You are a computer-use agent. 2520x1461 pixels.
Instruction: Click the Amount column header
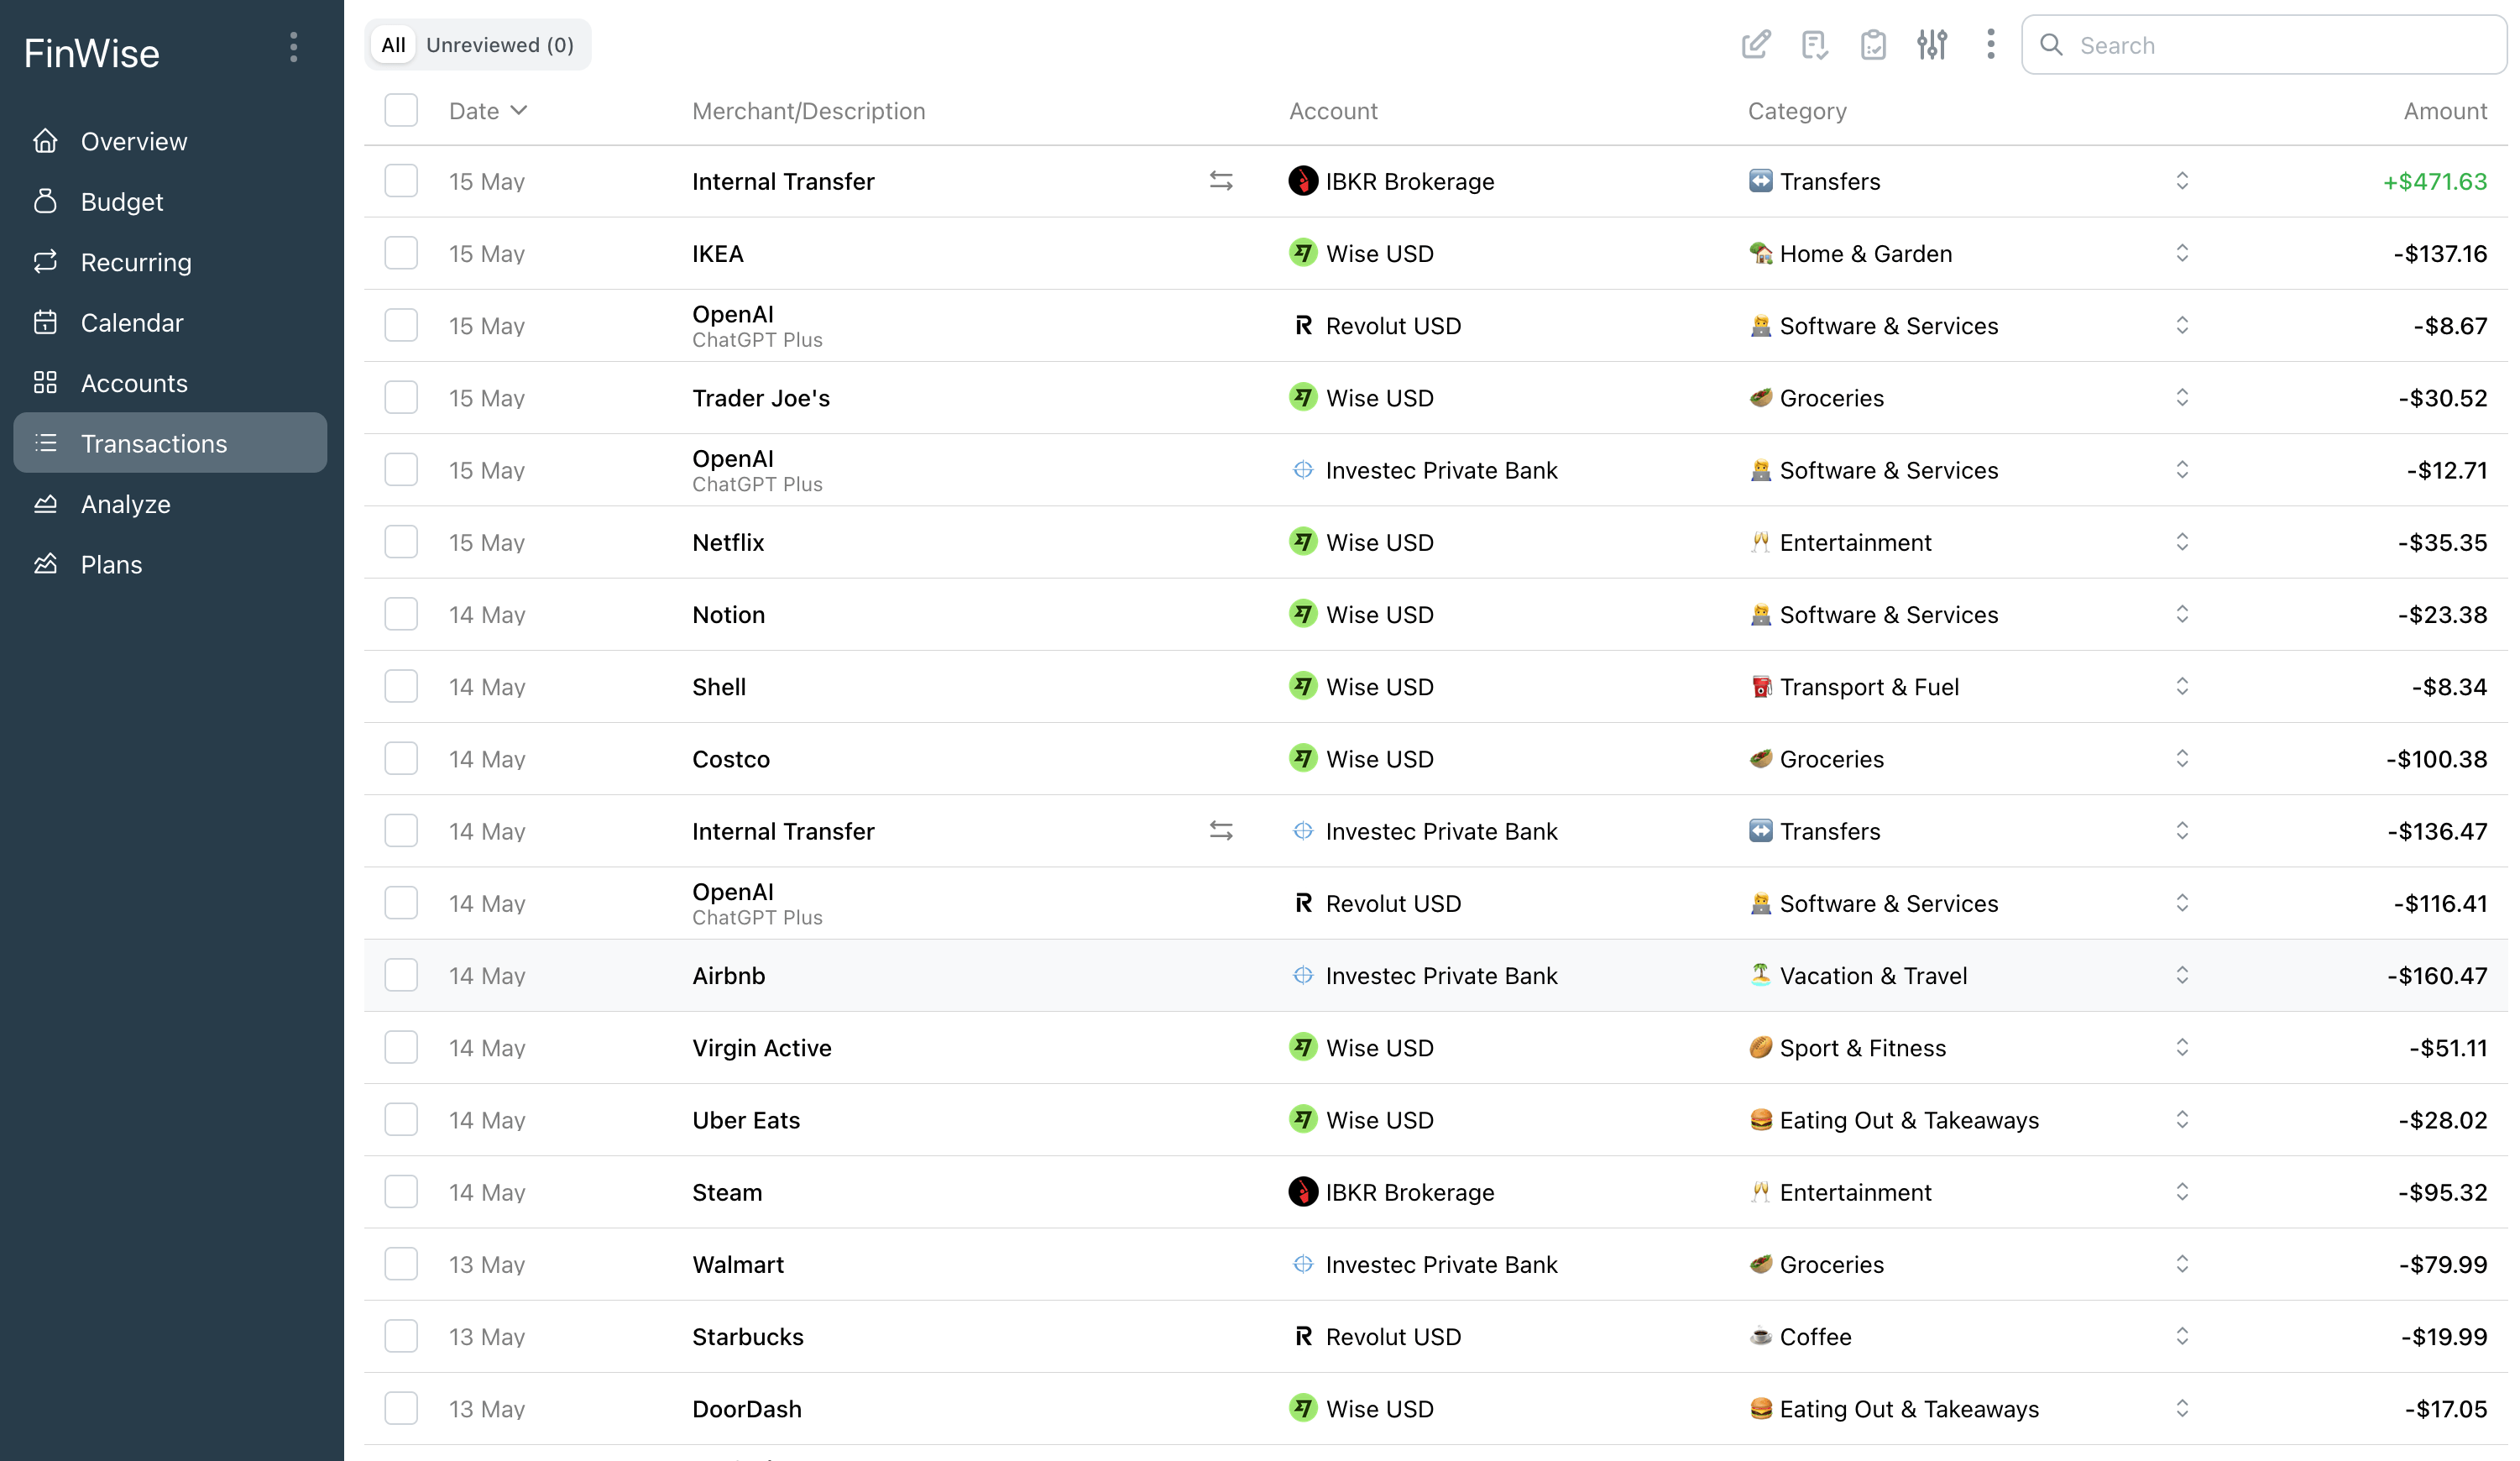tap(2445, 111)
